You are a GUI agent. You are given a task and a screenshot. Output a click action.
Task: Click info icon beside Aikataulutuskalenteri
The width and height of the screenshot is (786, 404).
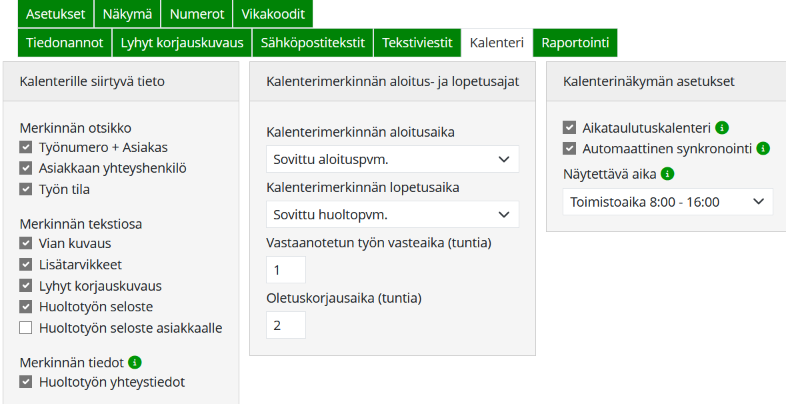[x=722, y=128]
